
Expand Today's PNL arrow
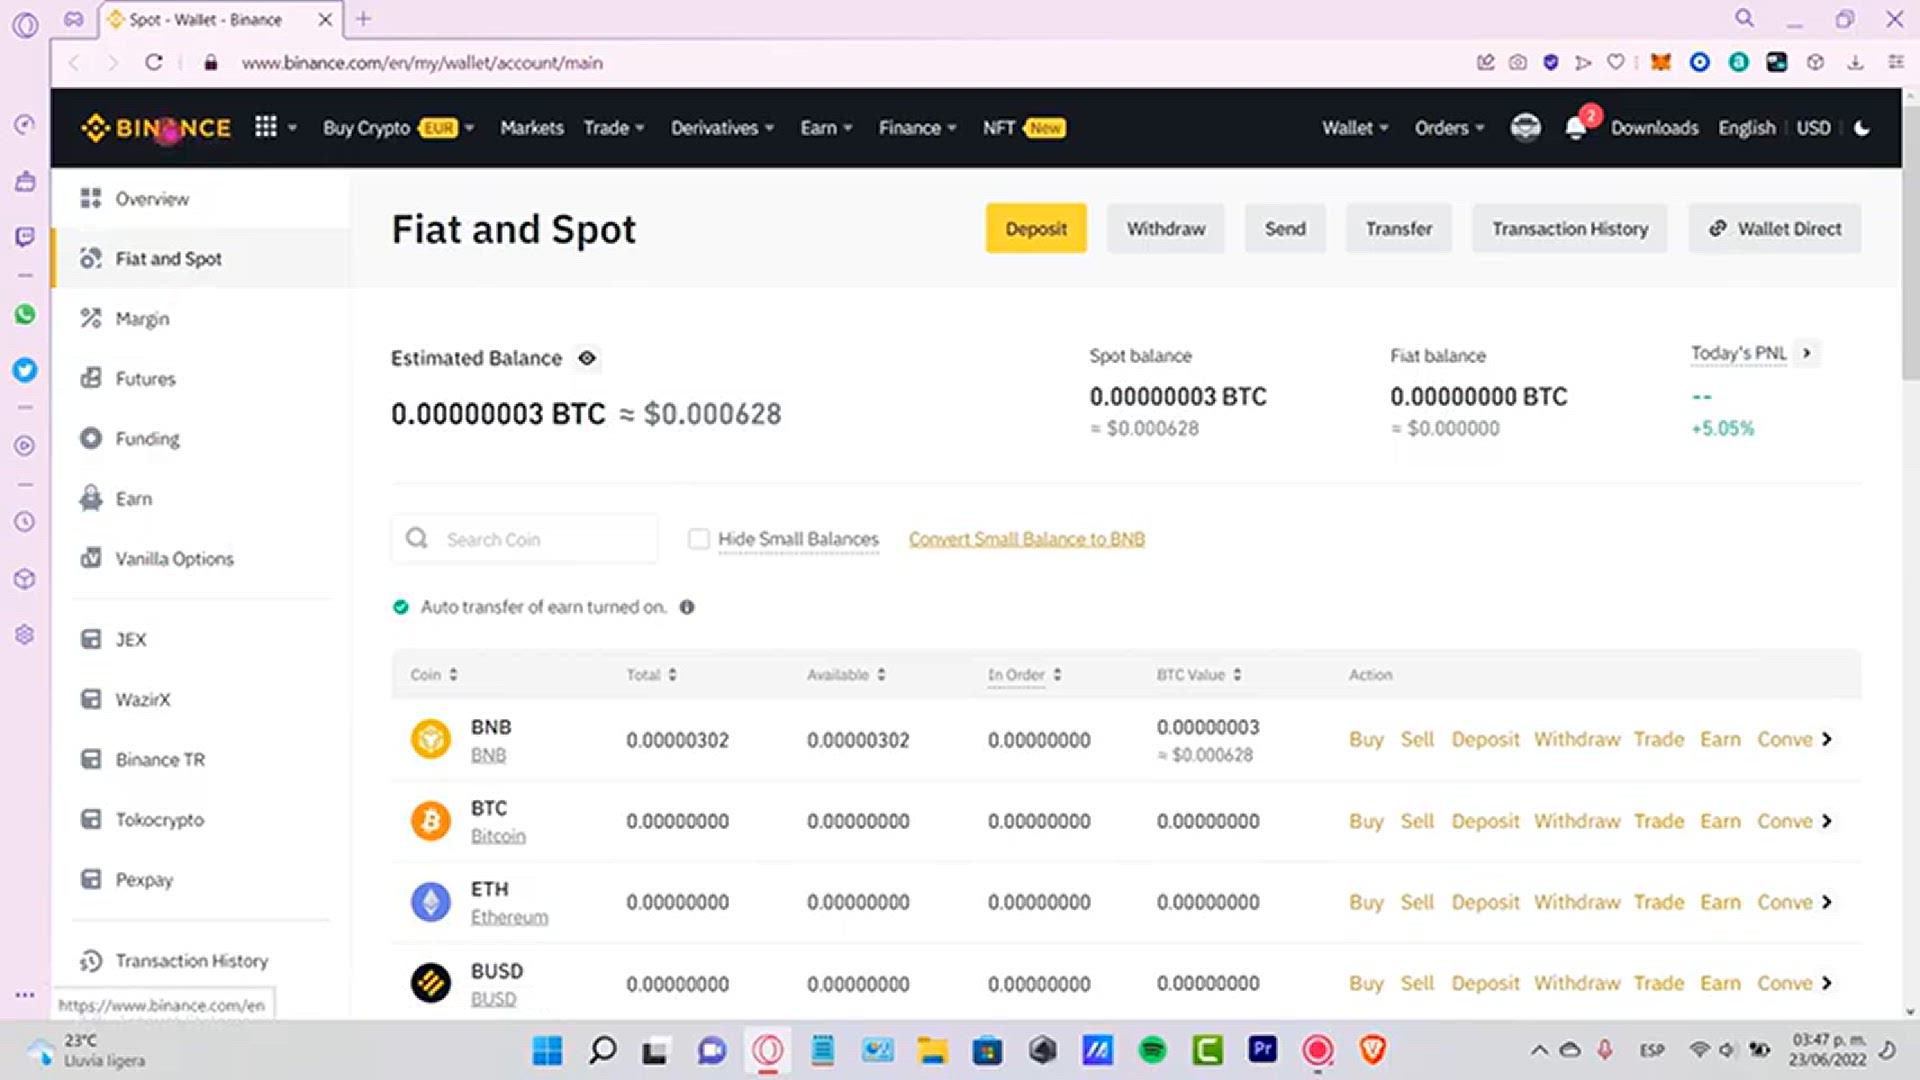[x=1806, y=353]
